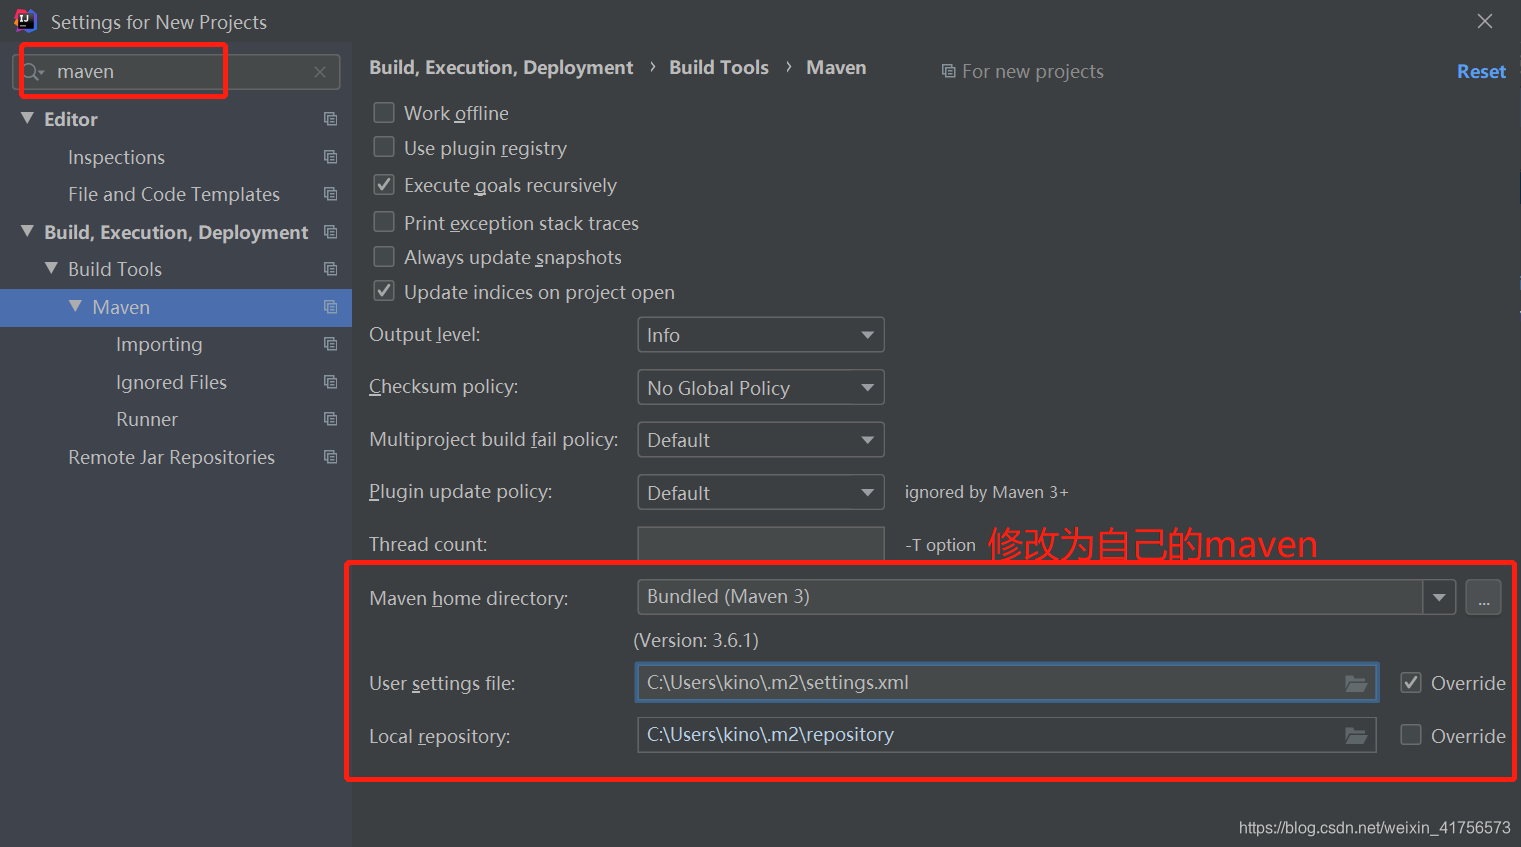This screenshot has height=847, width=1521.
Task: Open Importing settings under Maven
Action: tap(159, 344)
